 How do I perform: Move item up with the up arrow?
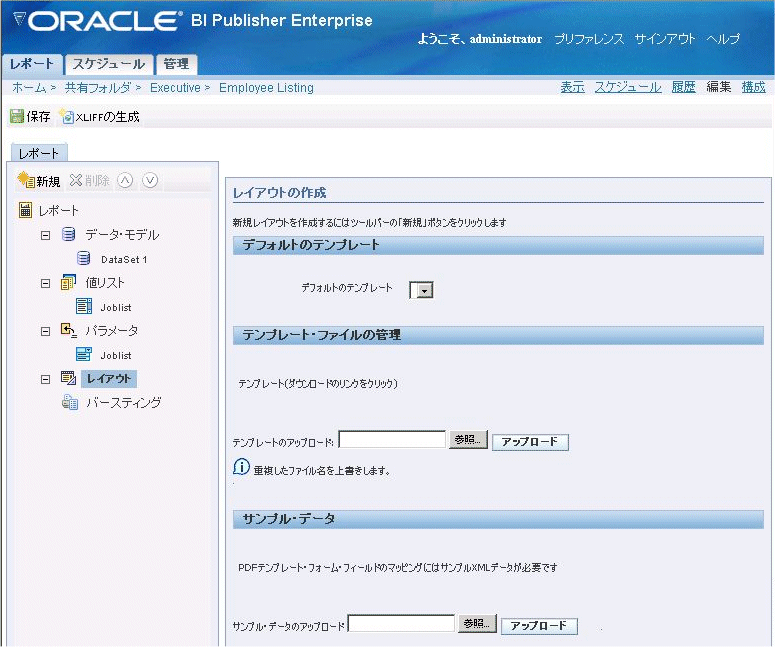point(126,180)
